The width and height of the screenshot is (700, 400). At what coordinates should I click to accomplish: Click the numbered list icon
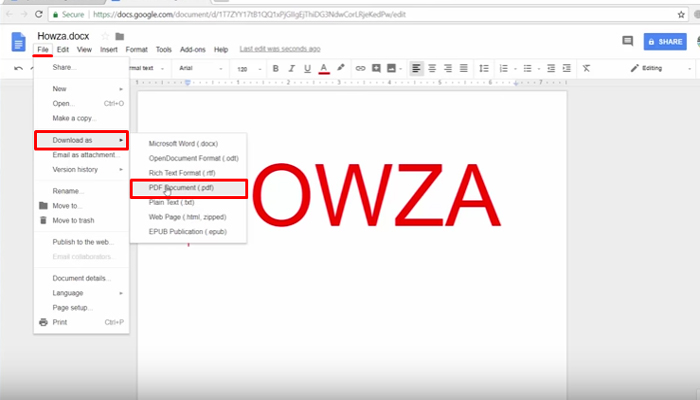504,68
